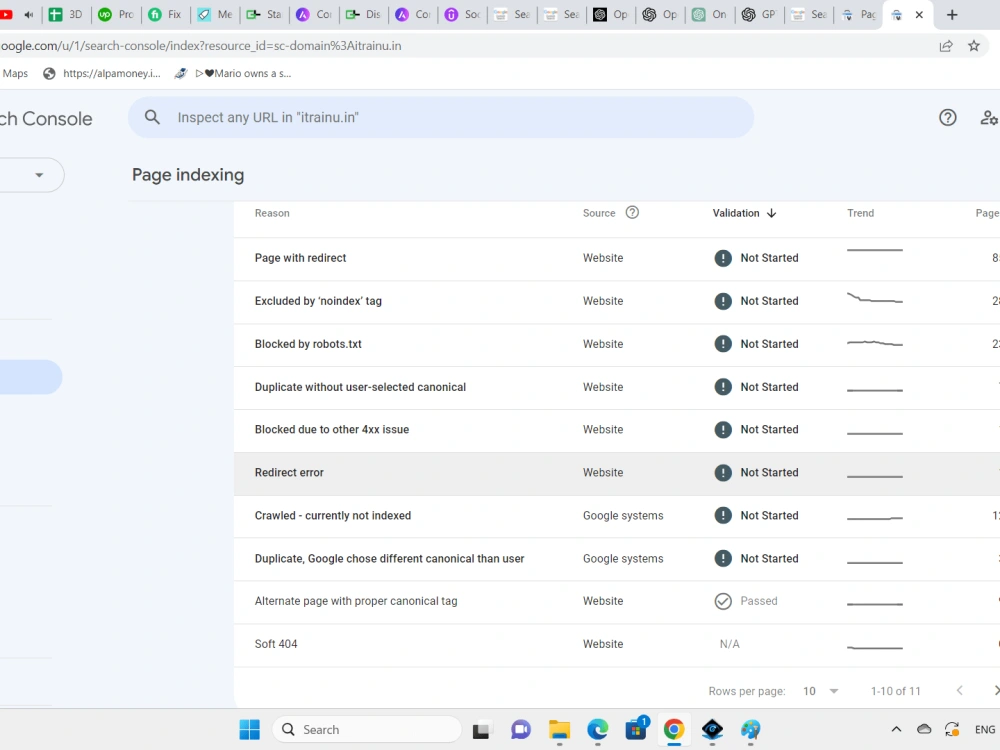Open the chat app in taskbar
1000x750 pixels.
tap(520, 730)
